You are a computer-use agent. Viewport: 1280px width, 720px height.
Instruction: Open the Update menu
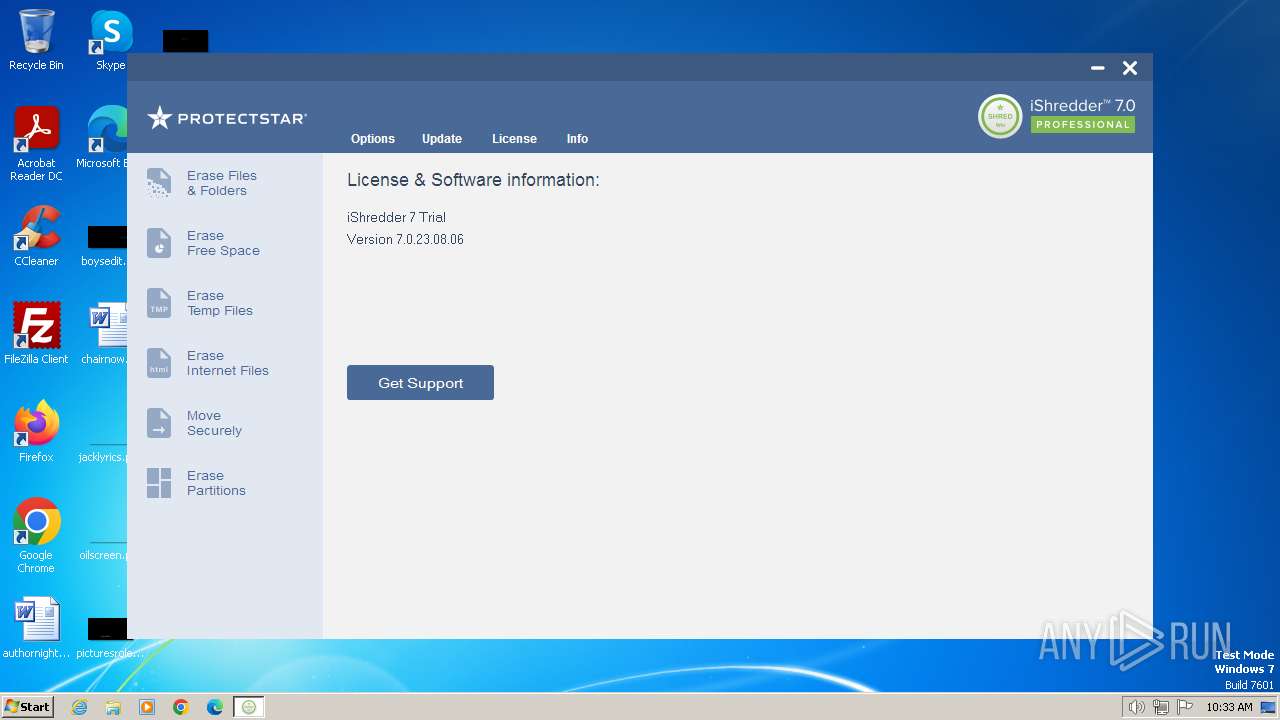pyautogui.click(x=442, y=139)
